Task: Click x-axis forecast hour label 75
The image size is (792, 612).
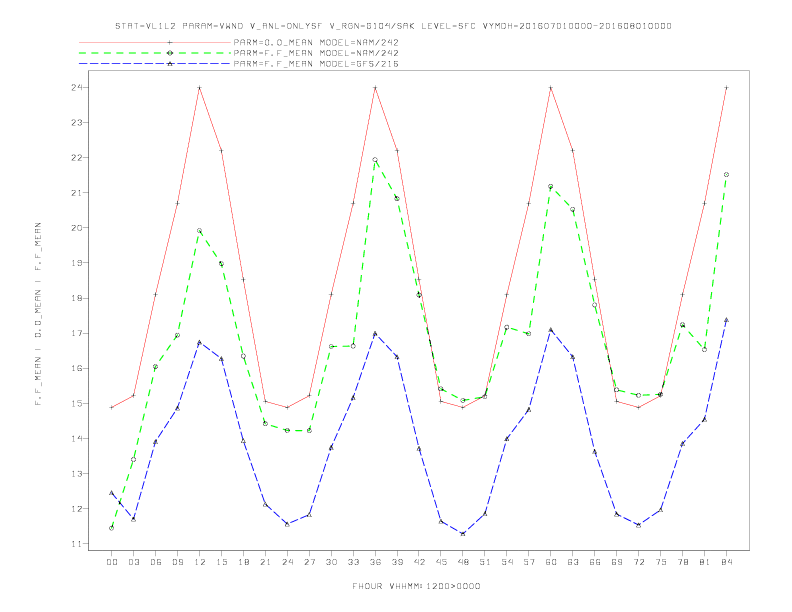Action: tap(661, 562)
